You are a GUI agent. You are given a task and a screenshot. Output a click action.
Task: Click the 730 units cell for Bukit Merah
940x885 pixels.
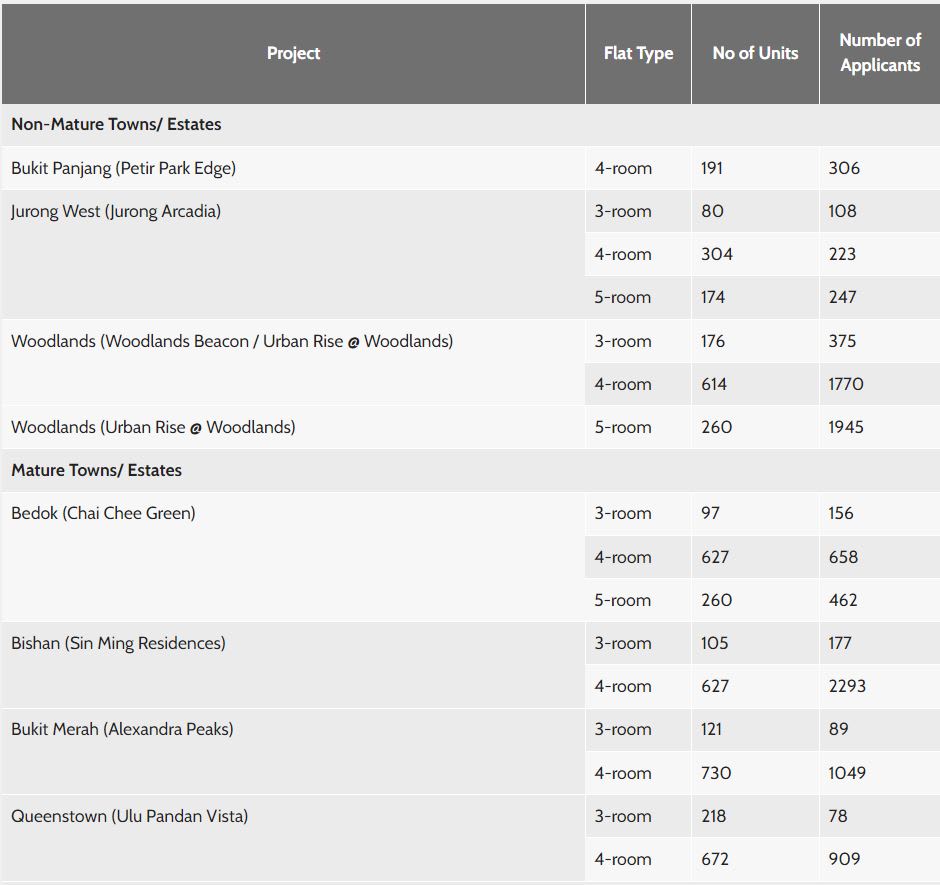pyautogui.click(x=716, y=773)
